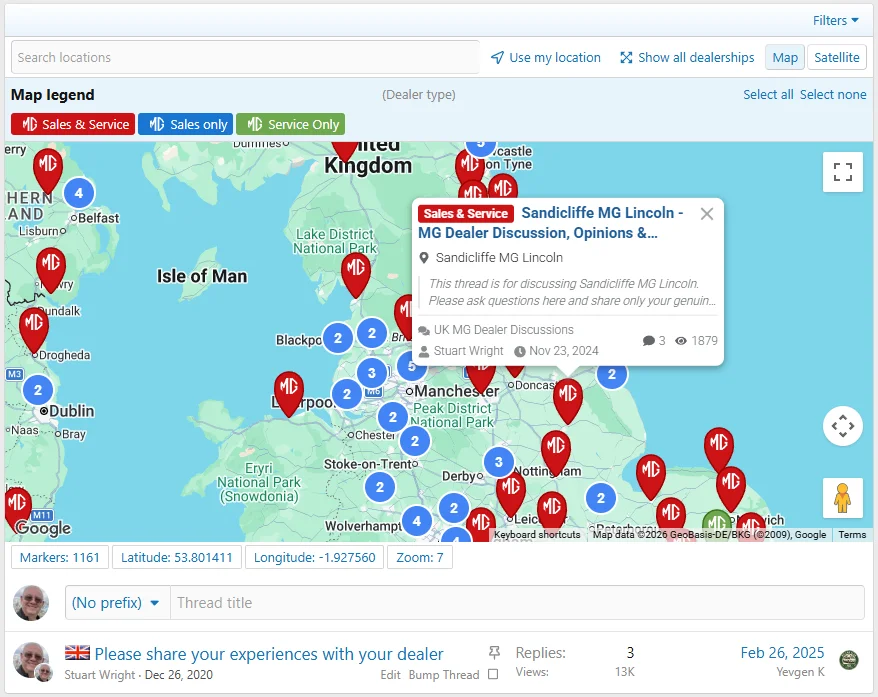Click Yevgen K user name
This screenshot has width=878, height=697.
click(x=800, y=672)
